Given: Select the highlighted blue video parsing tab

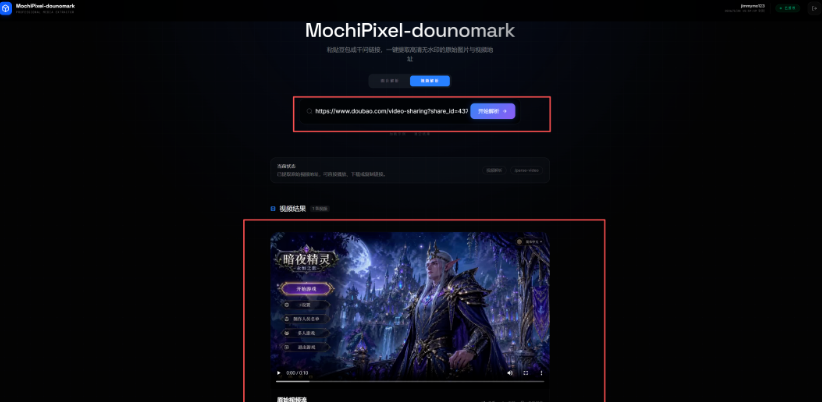Looking at the screenshot, I should coord(430,81).
